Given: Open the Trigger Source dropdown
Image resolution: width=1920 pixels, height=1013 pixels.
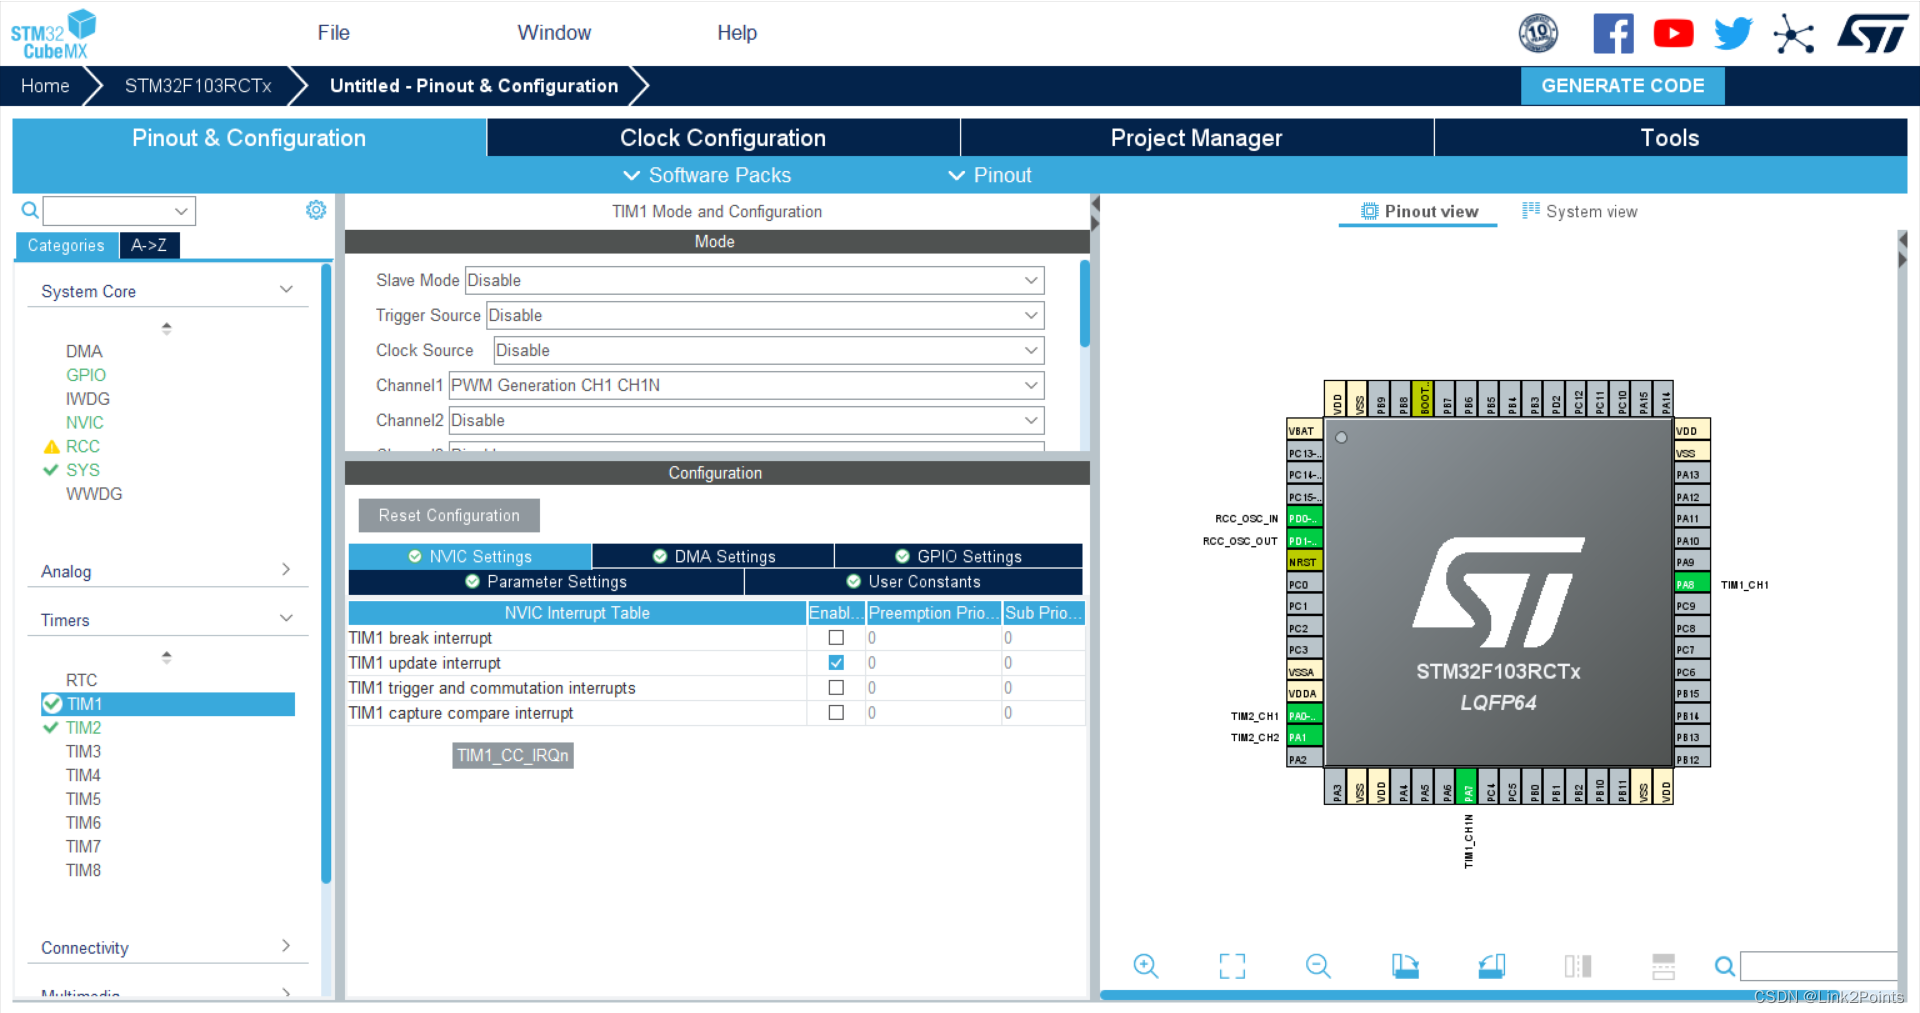Looking at the screenshot, I should click(765, 315).
